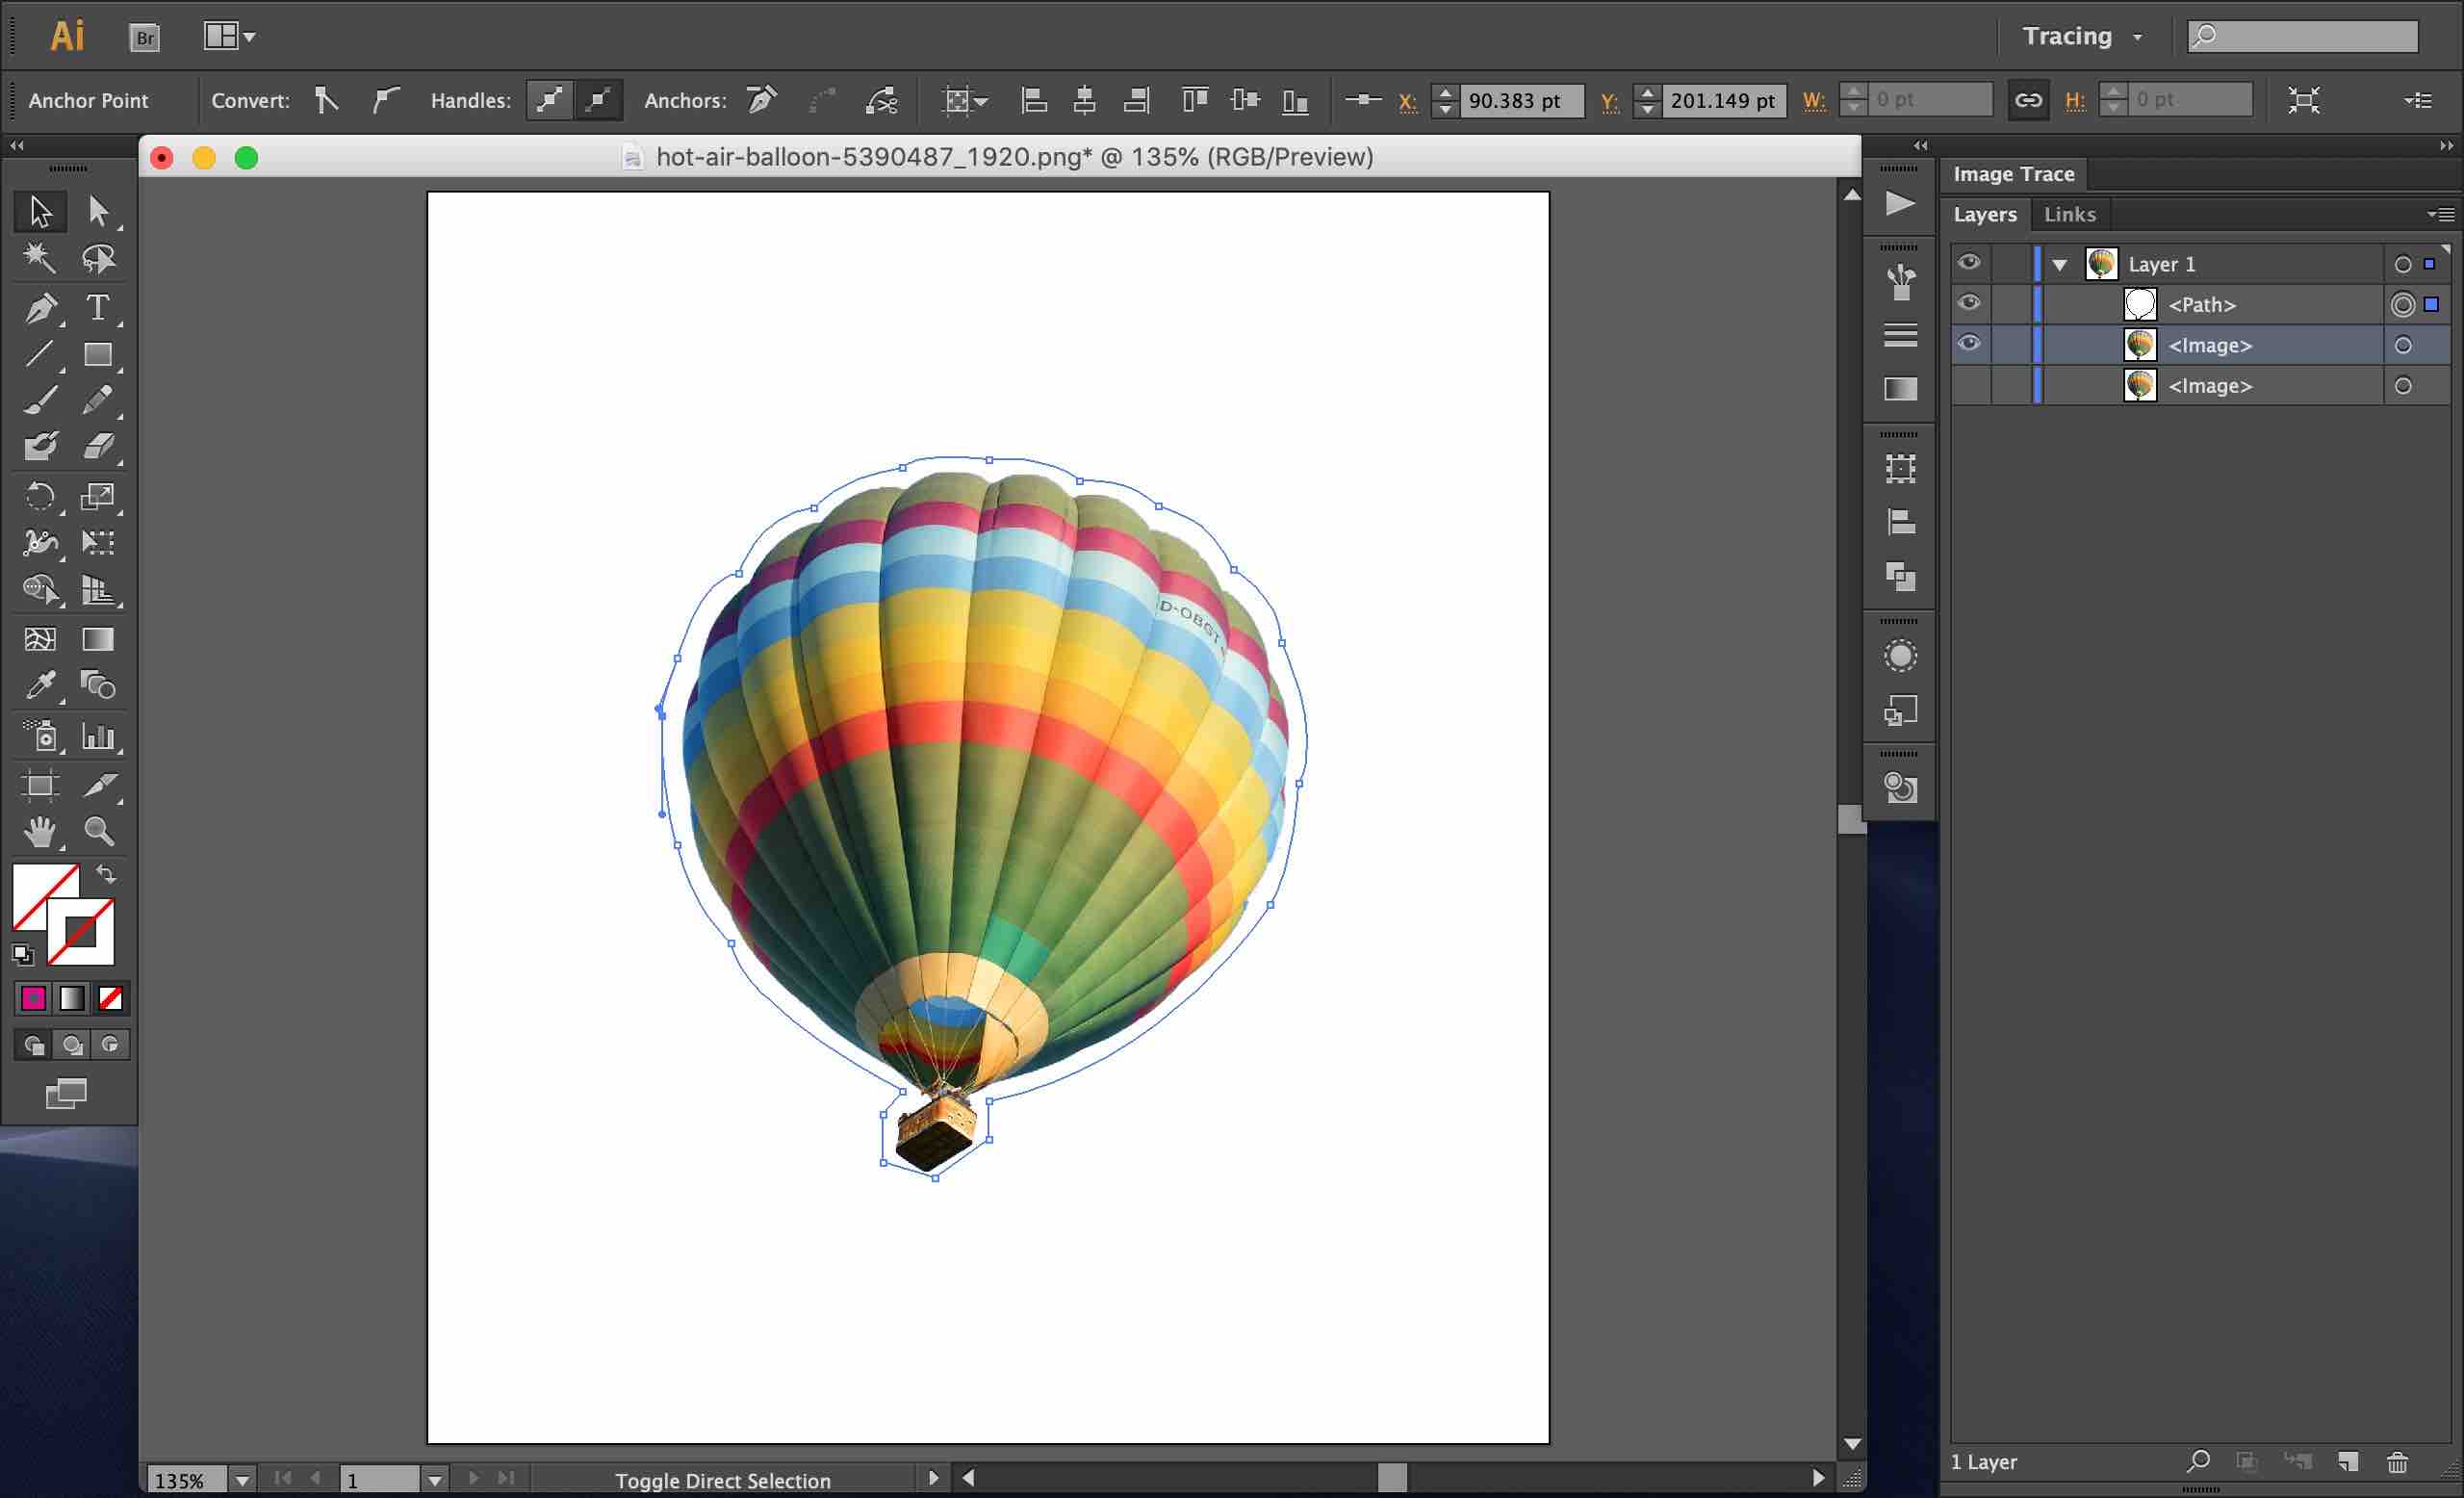The width and height of the screenshot is (2464, 1498).
Task: Click the None color swatch button
Action: [111, 998]
